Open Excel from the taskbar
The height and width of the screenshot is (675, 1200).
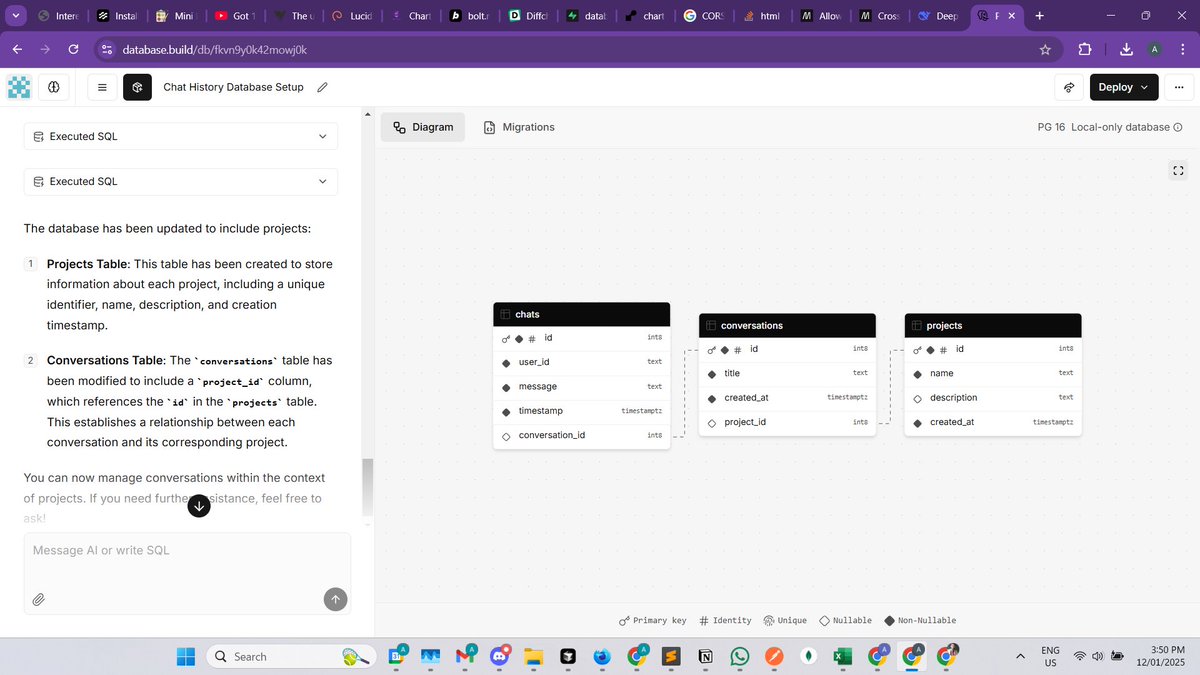[842, 656]
